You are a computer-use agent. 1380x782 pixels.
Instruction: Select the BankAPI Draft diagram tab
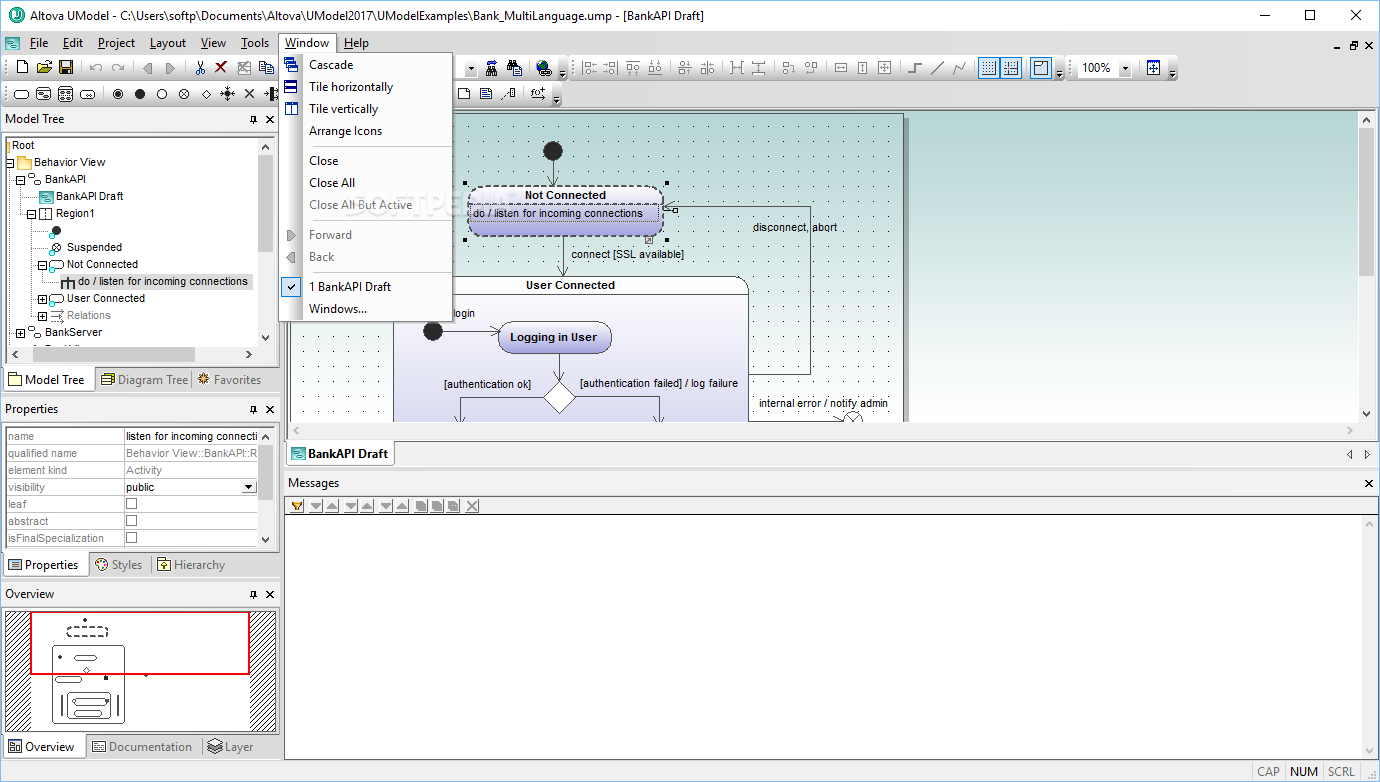[x=339, y=454]
